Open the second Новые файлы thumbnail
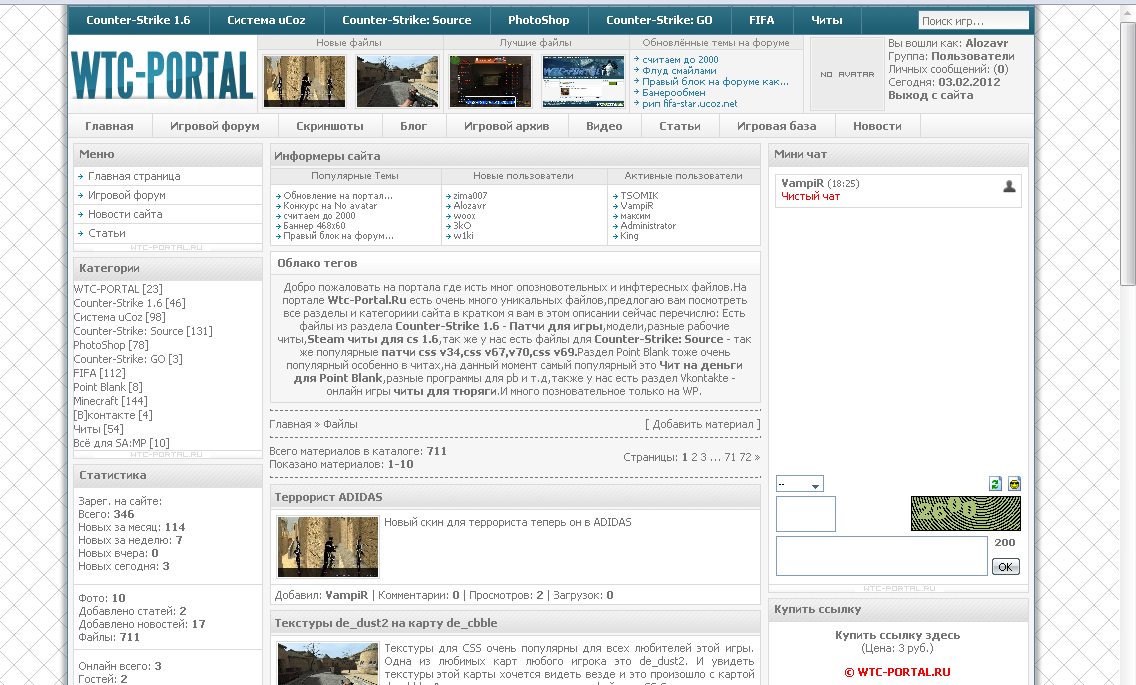The width and height of the screenshot is (1136, 685). [x=398, y=81]
